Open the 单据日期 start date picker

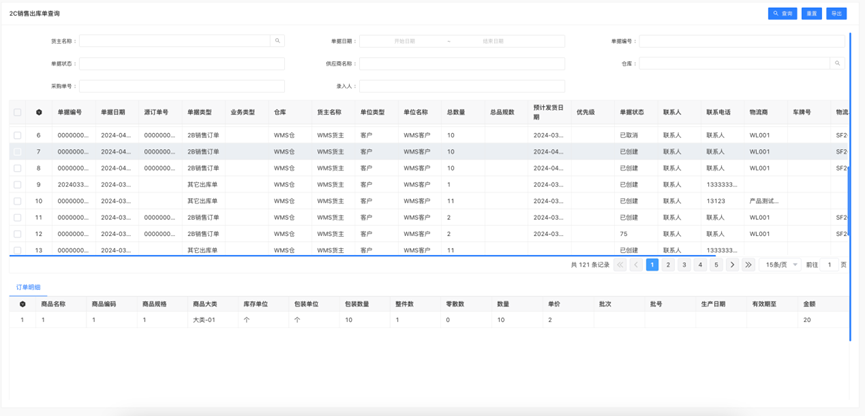(404, 41)
